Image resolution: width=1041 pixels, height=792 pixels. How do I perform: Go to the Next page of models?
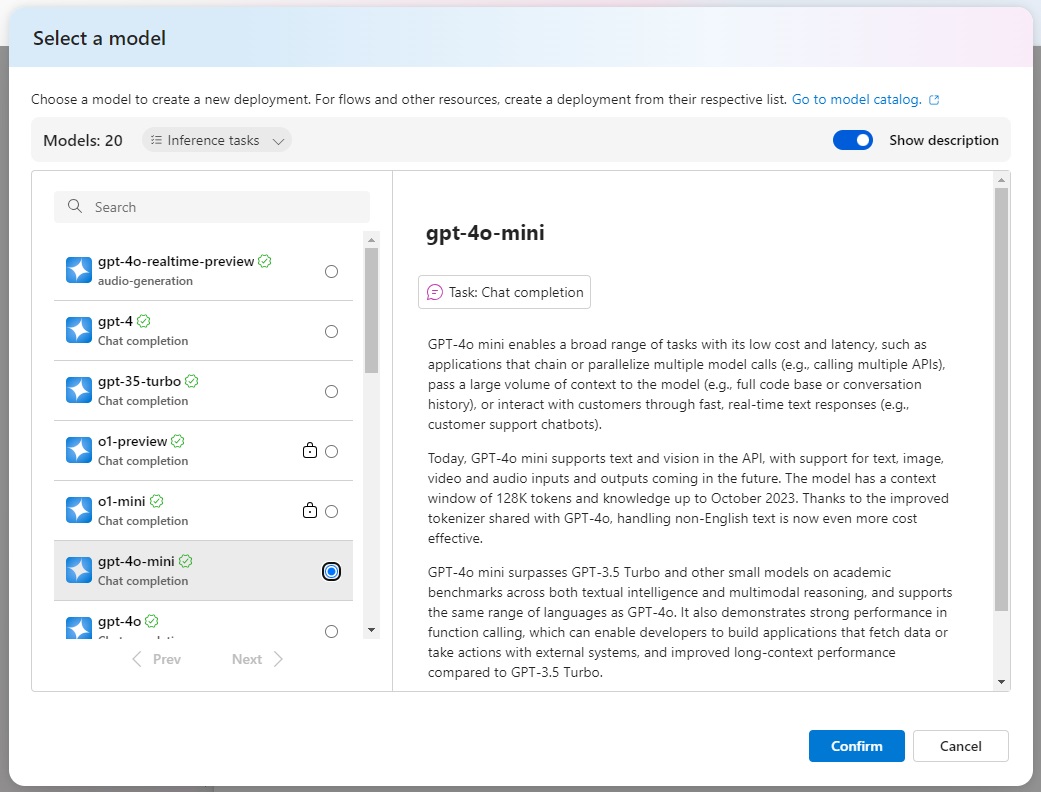(257, 659)
